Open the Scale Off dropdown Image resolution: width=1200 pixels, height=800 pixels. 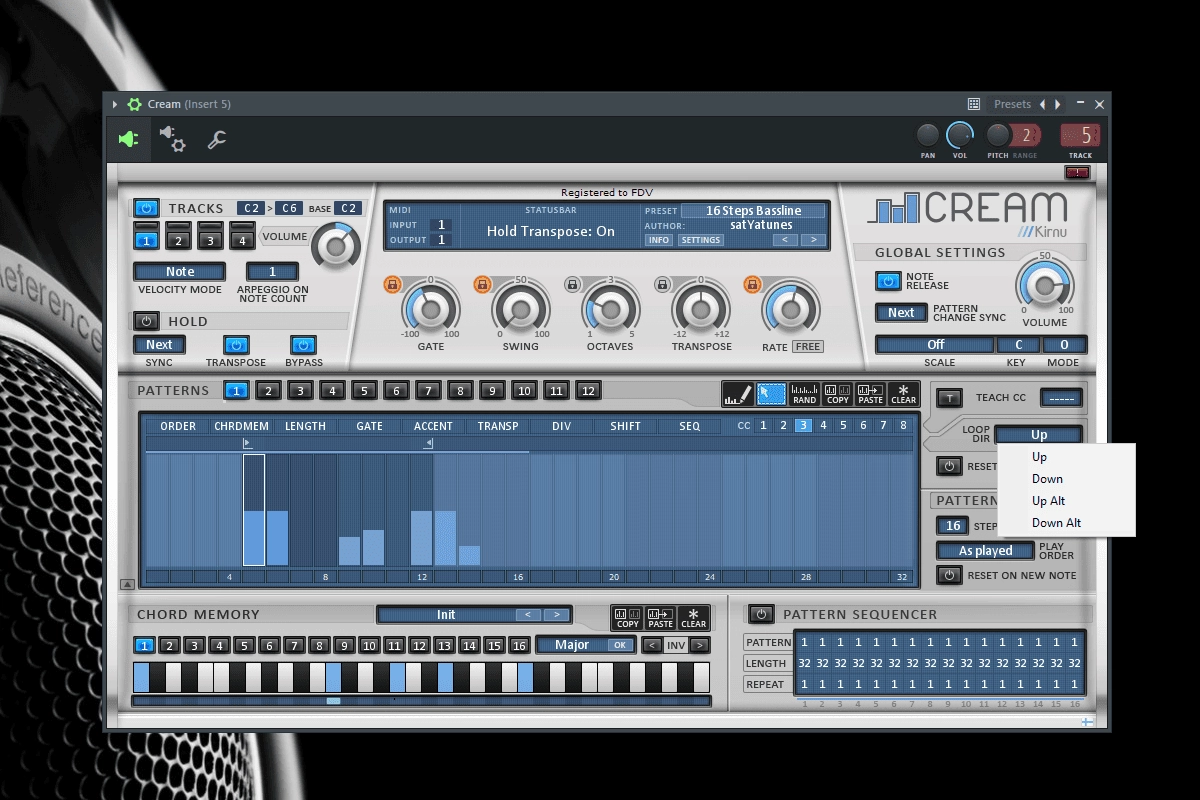point(935,345)
